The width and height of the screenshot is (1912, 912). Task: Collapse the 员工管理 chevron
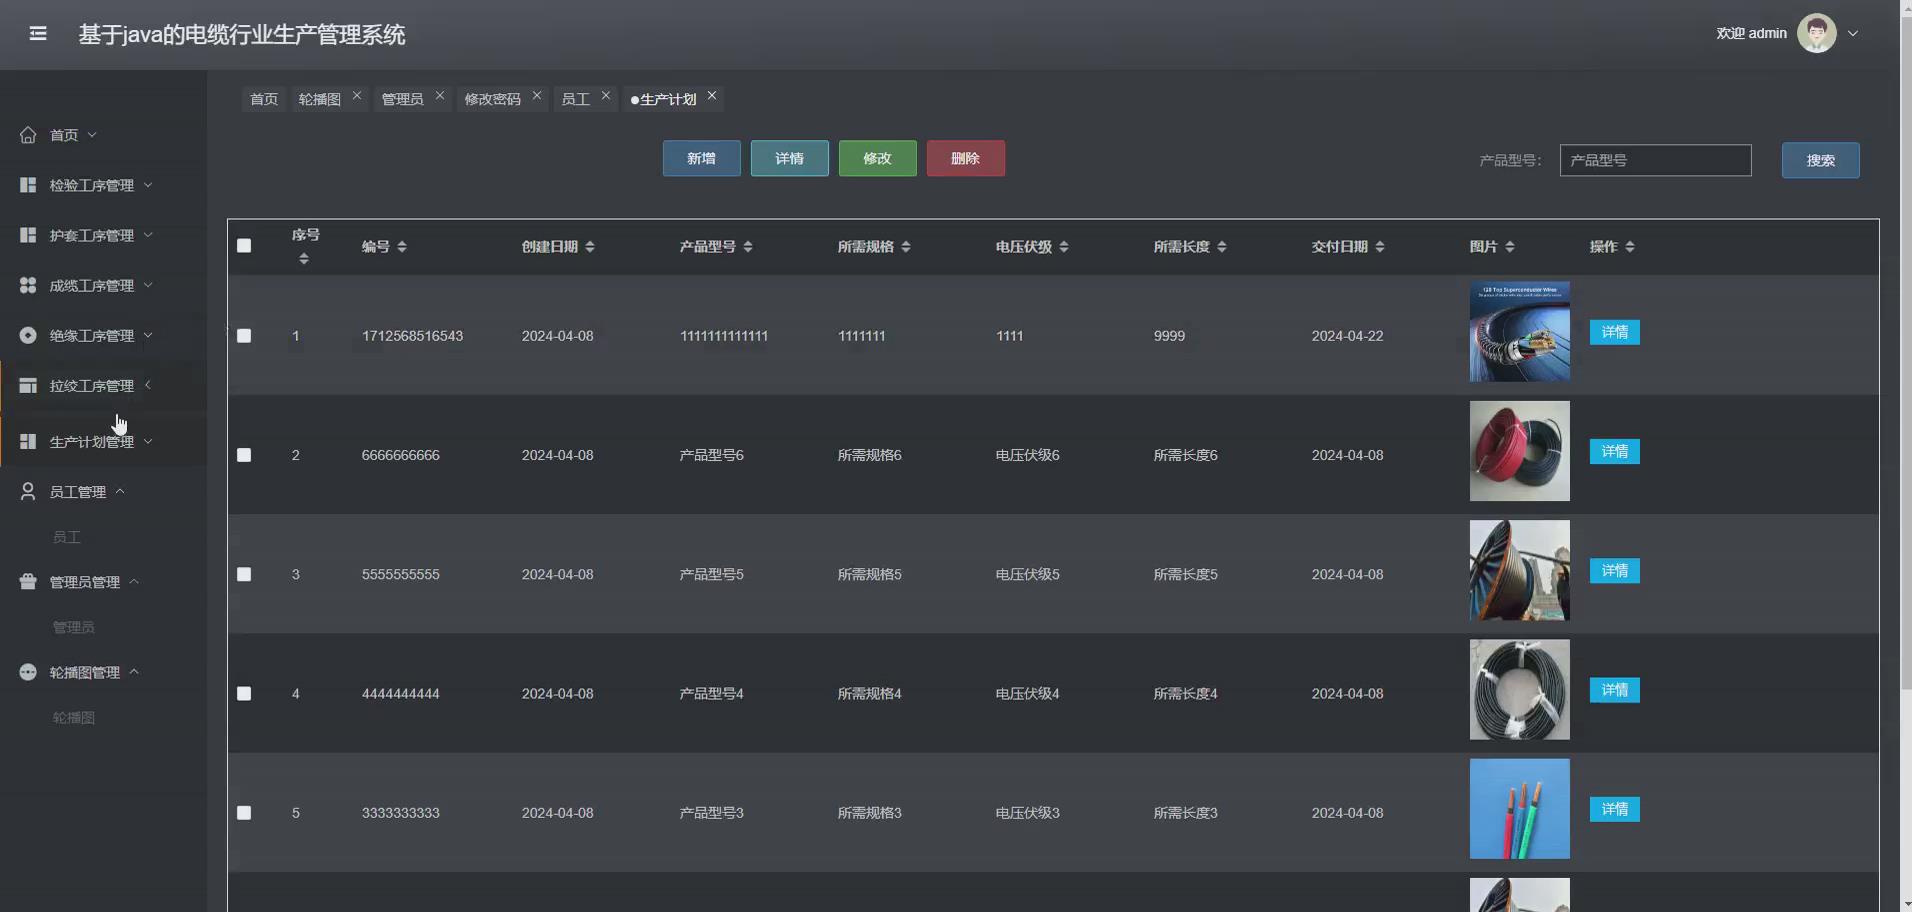120,491
